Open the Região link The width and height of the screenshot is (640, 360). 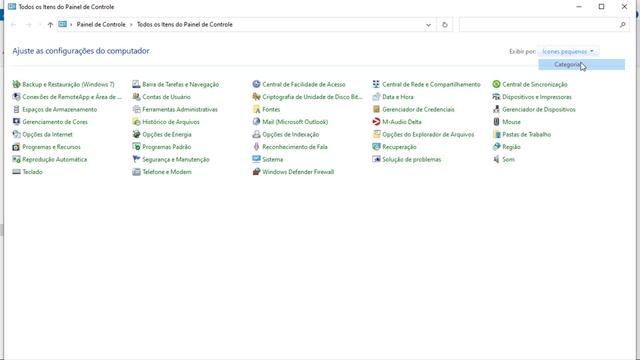pyautogui.click(x=511, y=147)
